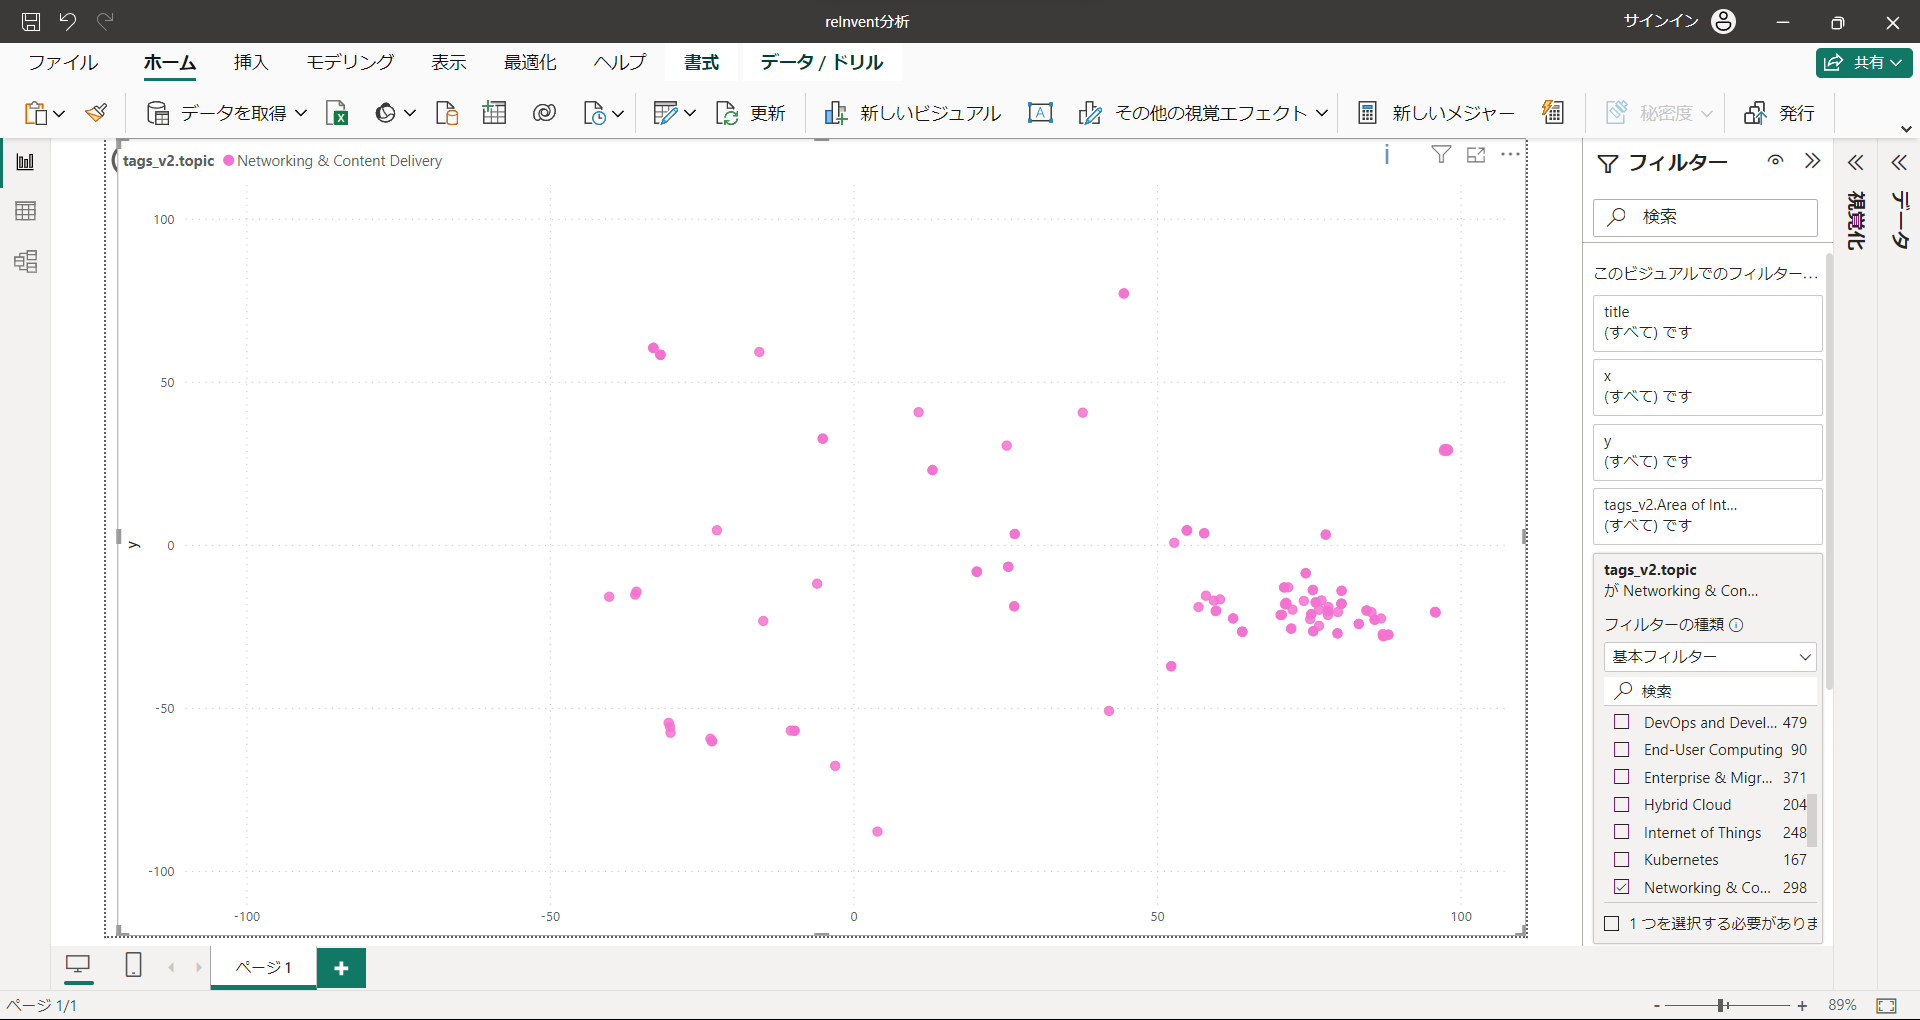Open focus mode on scatter chart

coord(1476,155)
